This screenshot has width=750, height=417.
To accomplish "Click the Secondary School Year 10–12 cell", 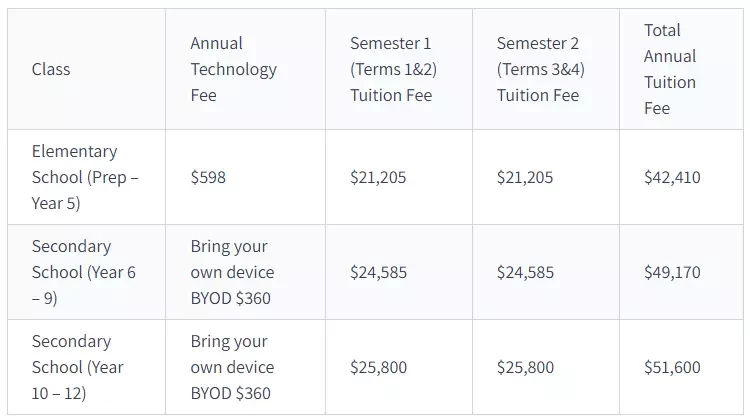I will coord(87,367).
